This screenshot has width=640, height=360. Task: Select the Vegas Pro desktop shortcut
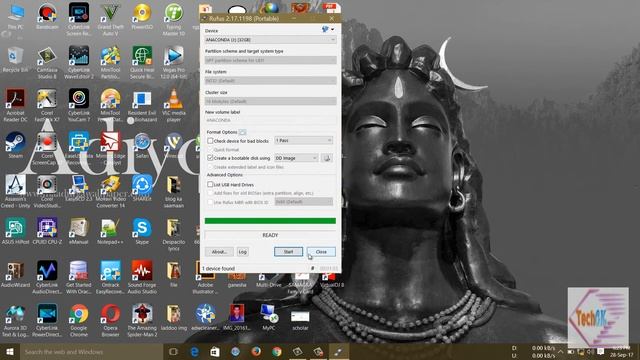173,62
